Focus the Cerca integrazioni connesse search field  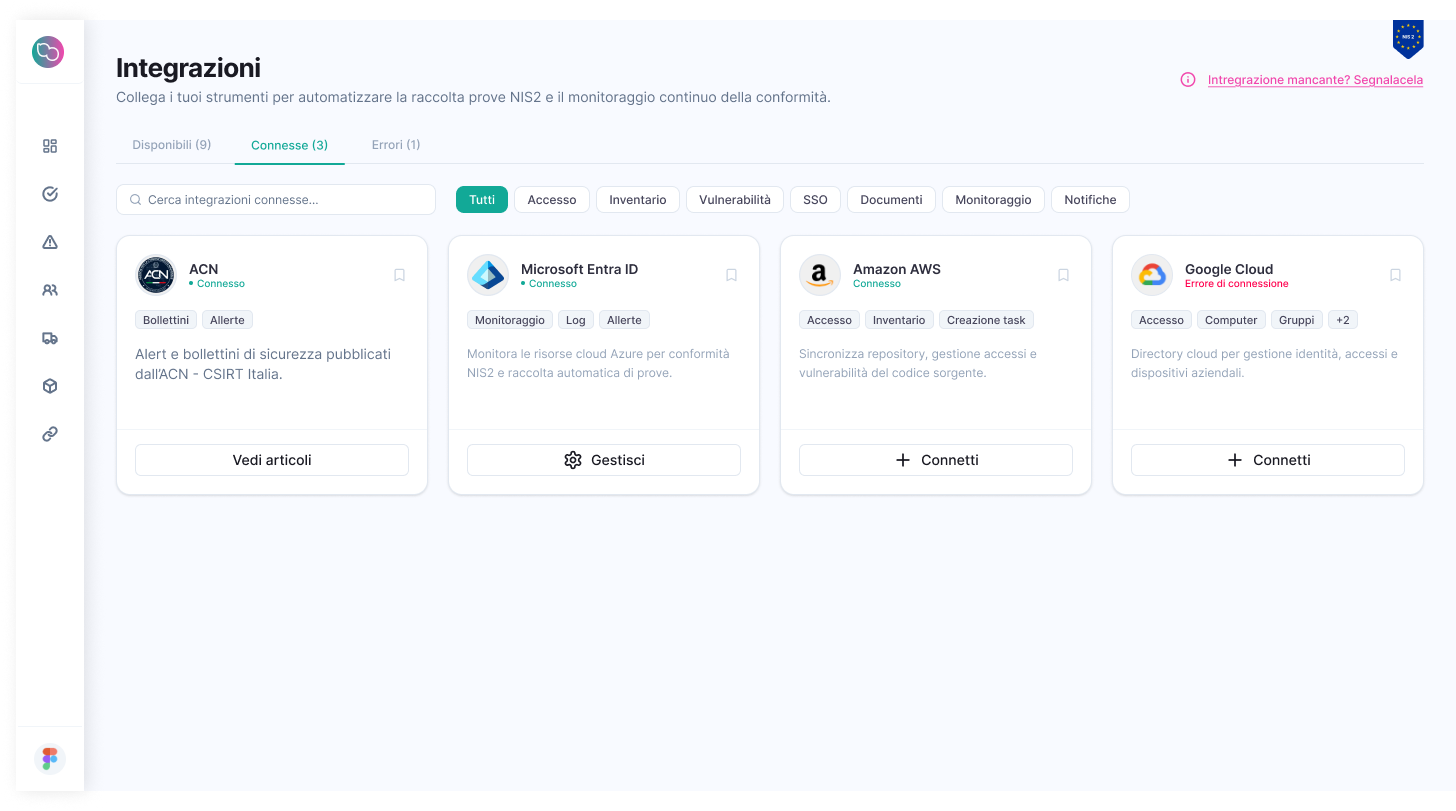[x=276, y=200]
